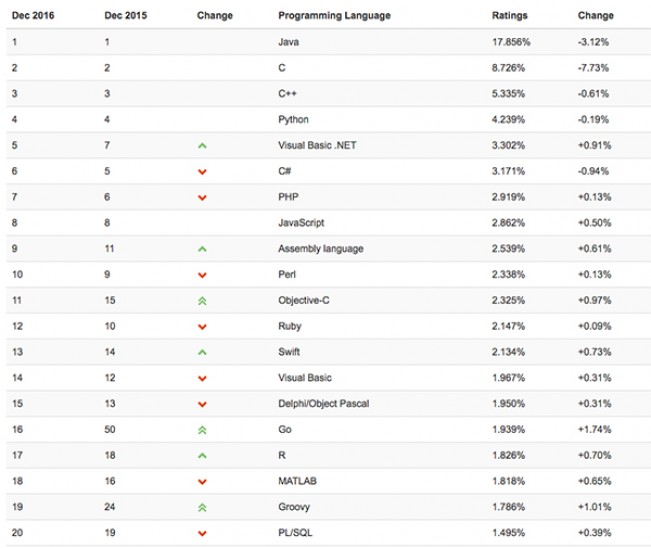The image size is (651, 548).
Task: Select the Java language name
Action: click(x=288, y=43)
